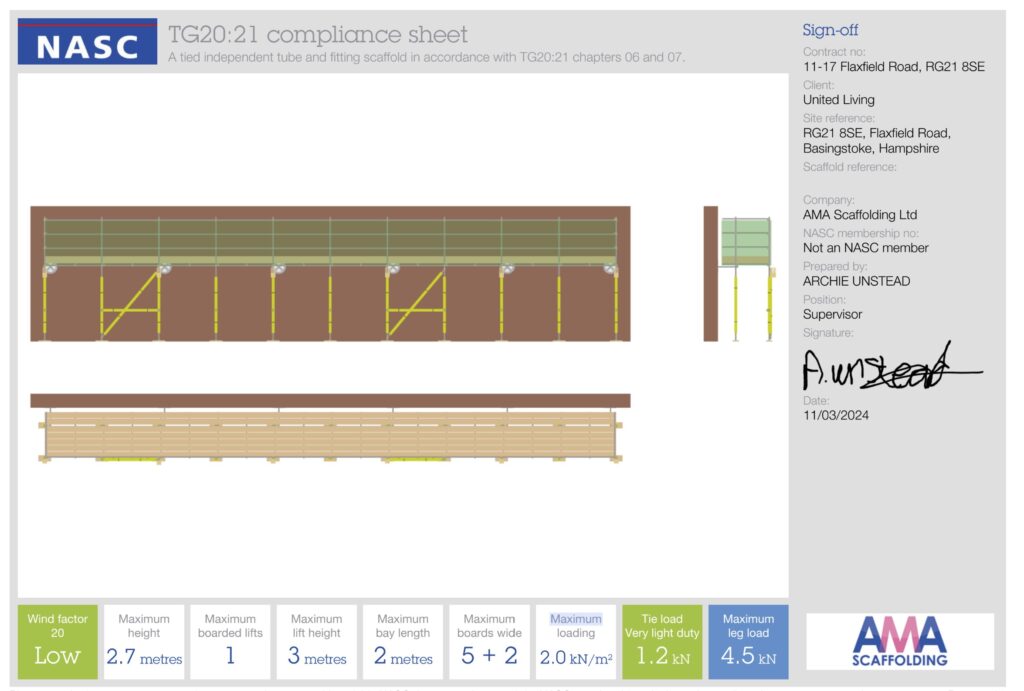Click the handwritten A. Unstead signature
The width and height of the screenshot is (1024, 691).
[892, 366]
